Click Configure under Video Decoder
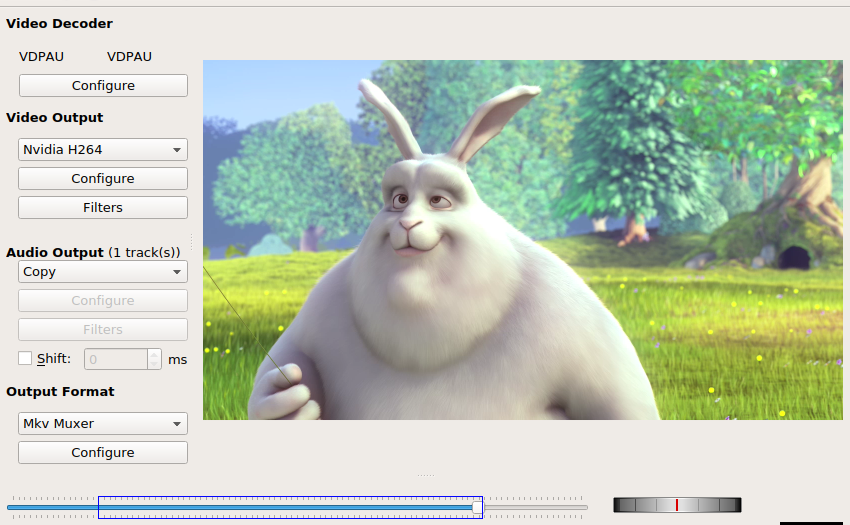Image resolution: width=850 pixels, height=525 pixels. [x=103, y=86]
